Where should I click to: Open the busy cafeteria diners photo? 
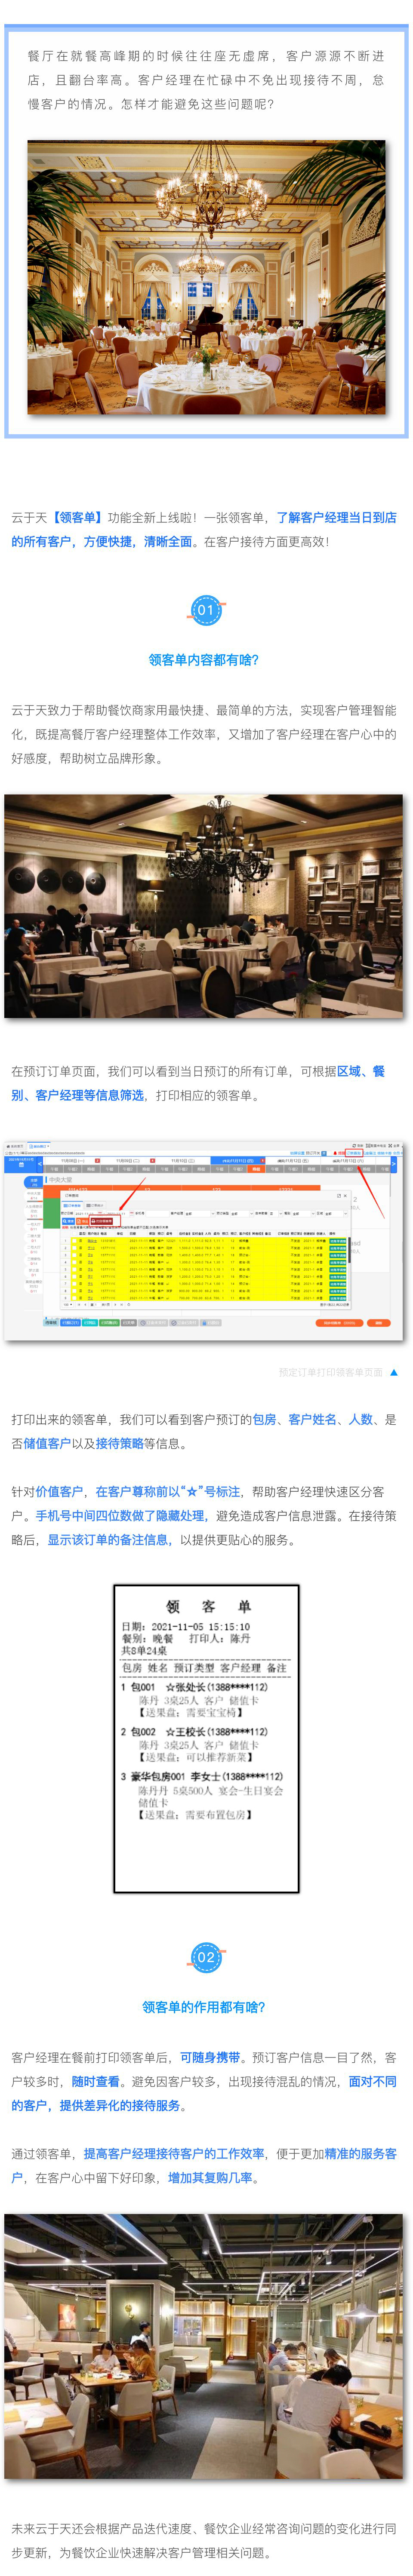click(x=204, y=2346)
